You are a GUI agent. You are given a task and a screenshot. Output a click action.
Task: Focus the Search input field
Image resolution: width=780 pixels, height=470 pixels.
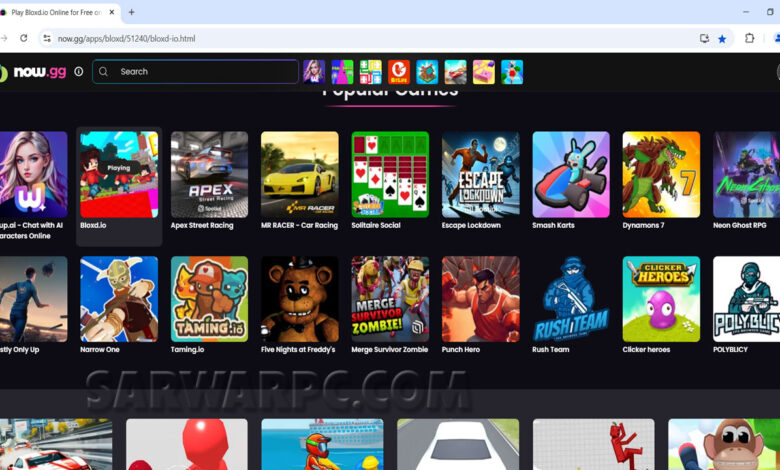pyautogui.click(x=195, y=72)
